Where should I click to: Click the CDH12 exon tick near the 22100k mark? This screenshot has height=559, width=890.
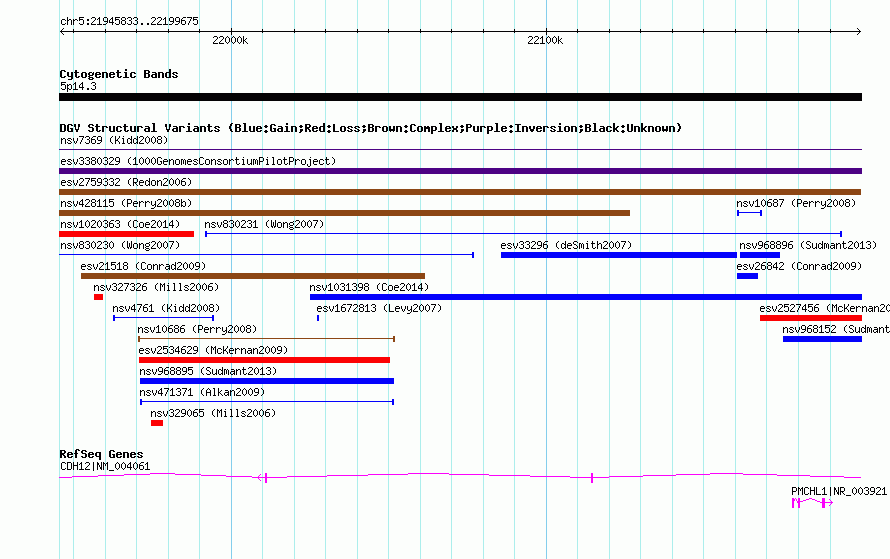tap(591, 478)
